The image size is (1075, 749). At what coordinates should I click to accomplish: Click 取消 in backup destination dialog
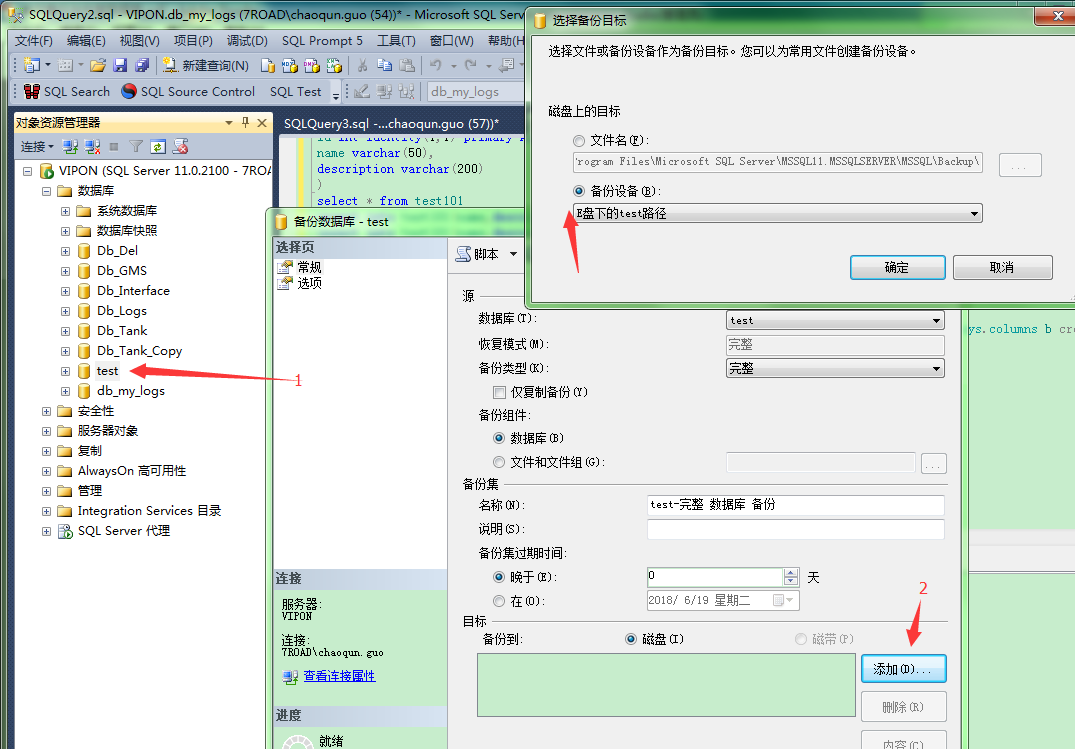[x=1002, y=268]
